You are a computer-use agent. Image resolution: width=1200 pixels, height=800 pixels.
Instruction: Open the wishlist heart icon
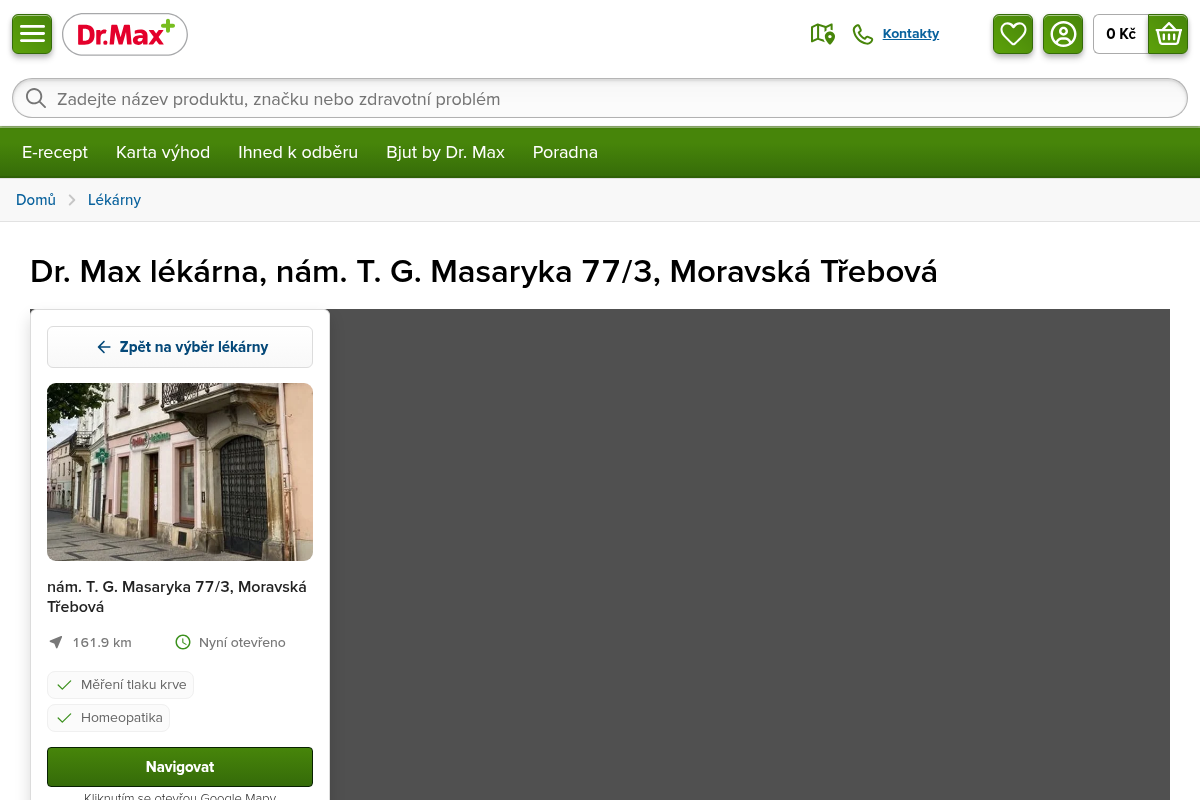(x=1013, y=34)
